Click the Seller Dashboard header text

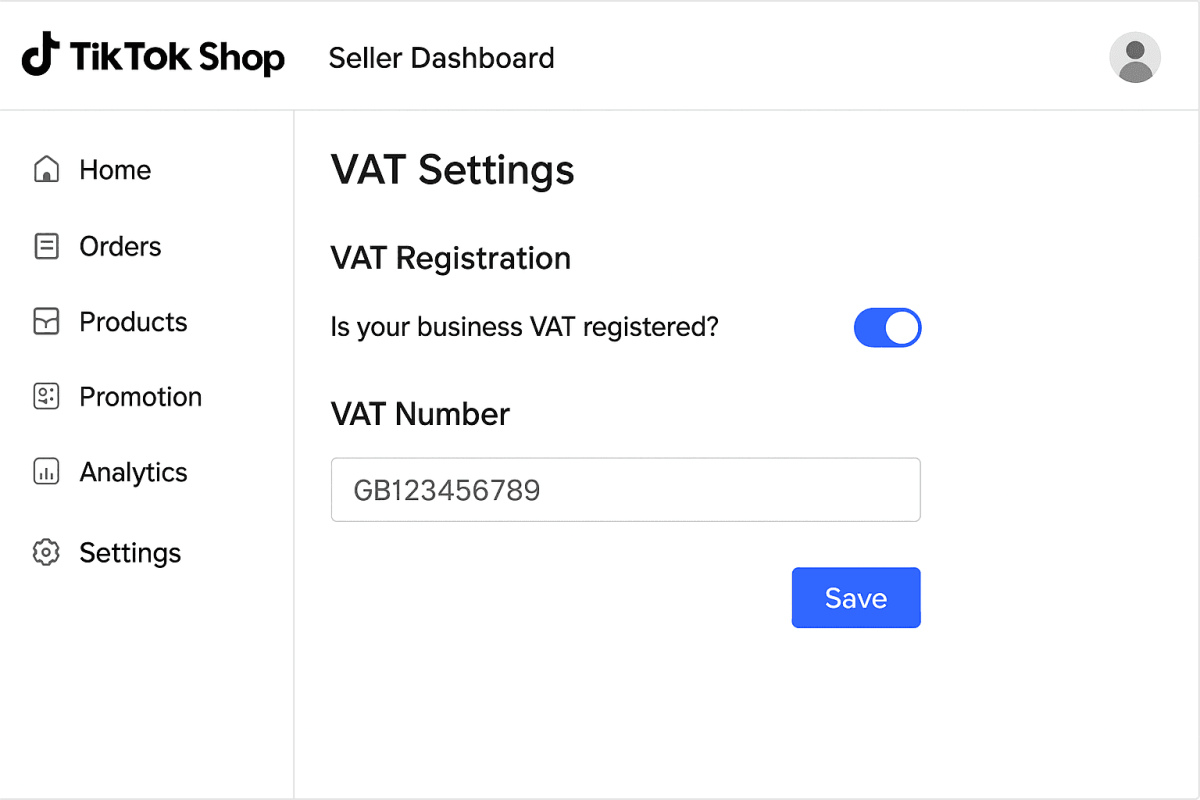pos(441,58)
